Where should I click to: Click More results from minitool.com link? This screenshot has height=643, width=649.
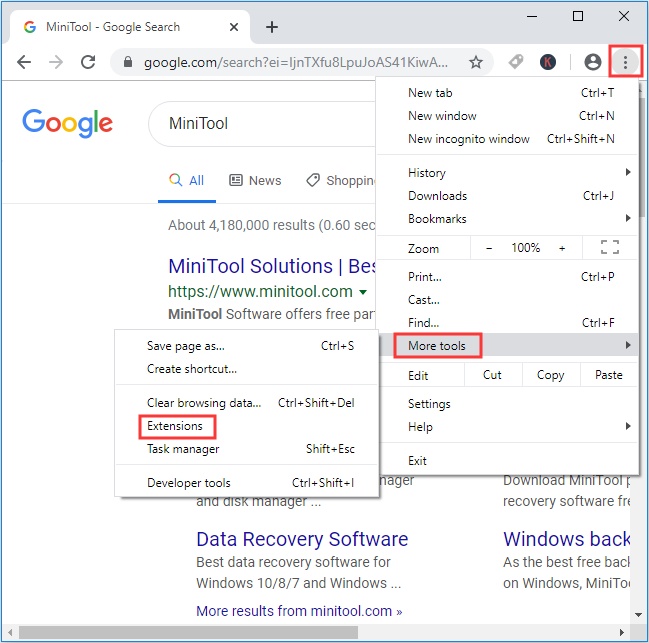(x=299, y=611)
